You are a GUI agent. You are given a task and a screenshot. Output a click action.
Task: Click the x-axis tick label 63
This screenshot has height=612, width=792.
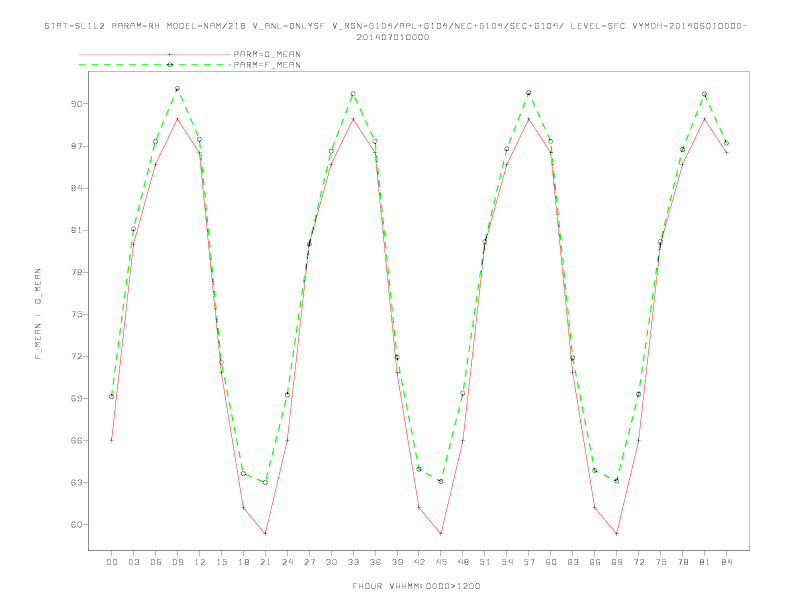point(573,562)
